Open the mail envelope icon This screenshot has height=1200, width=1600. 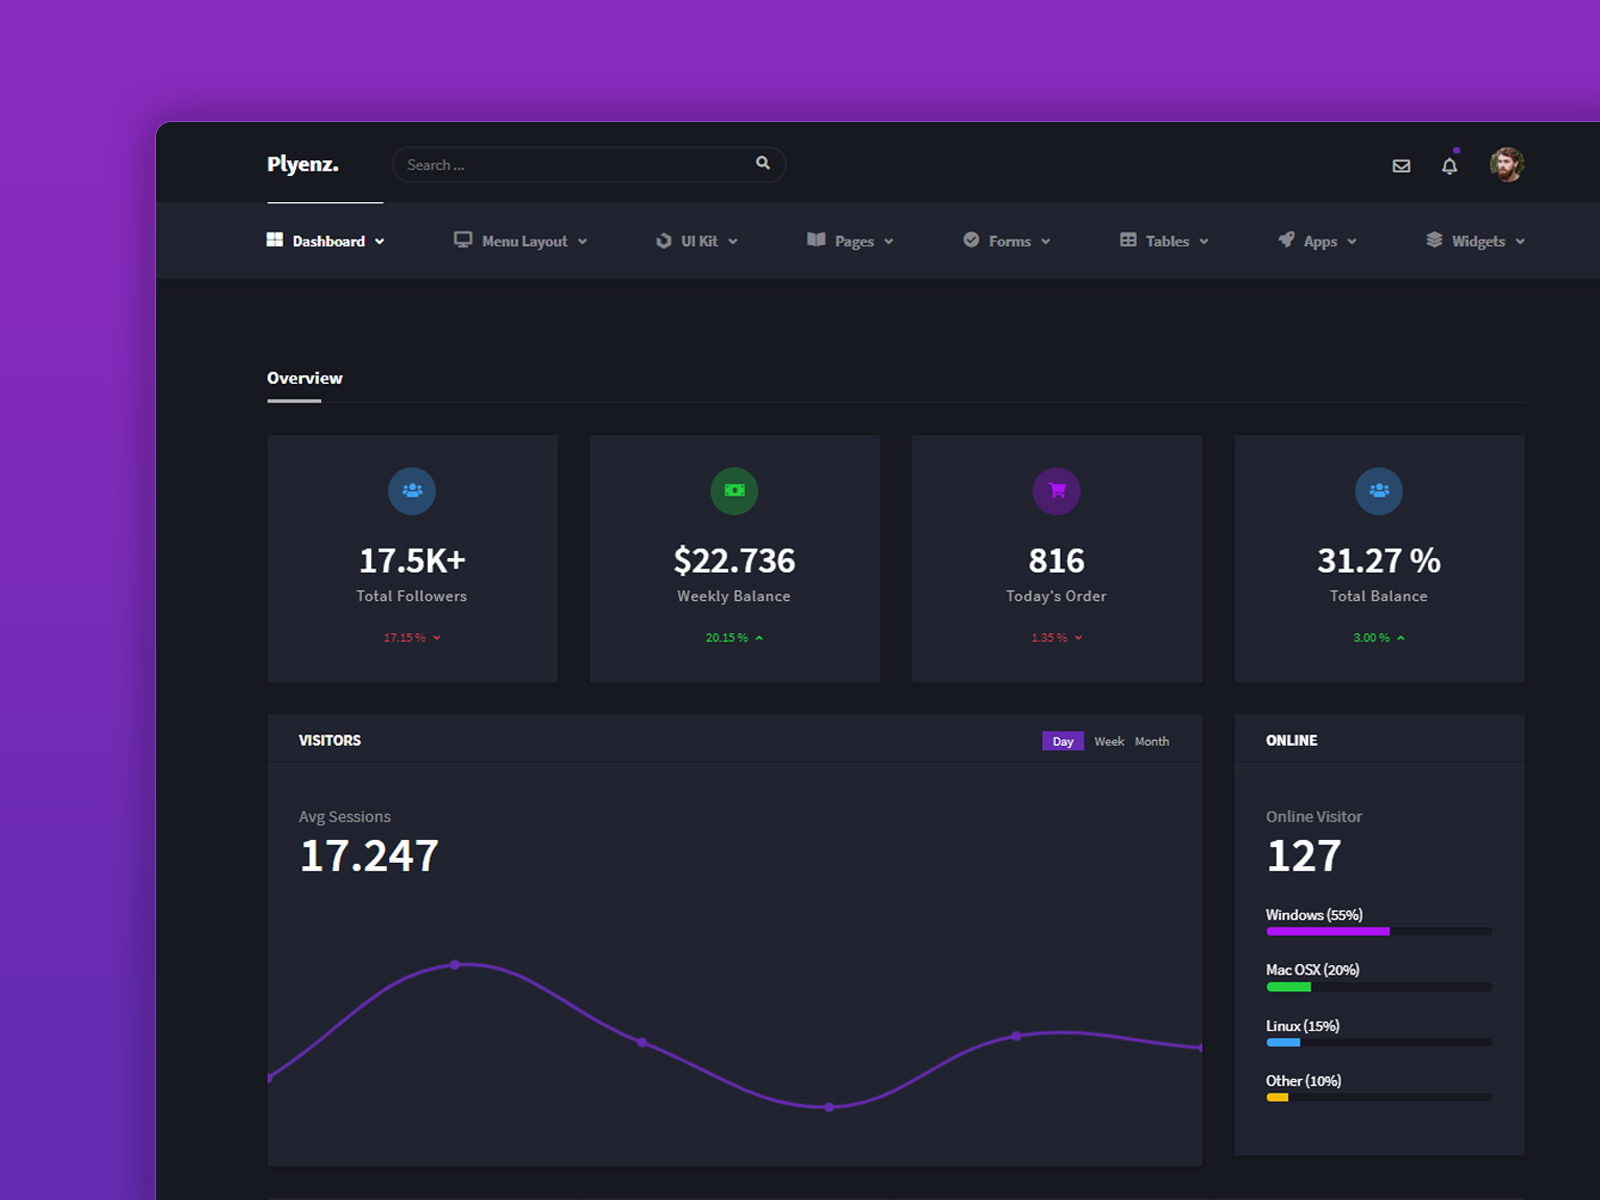pos(1401,165)
